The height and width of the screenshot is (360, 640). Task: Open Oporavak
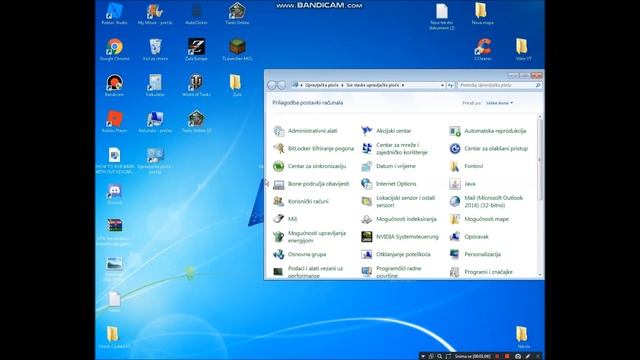[469, 237]
